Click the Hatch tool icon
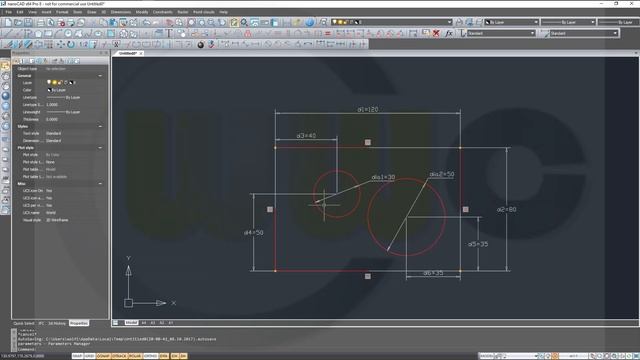This screenshot has width=640, height=360. (x=111, y=33)
